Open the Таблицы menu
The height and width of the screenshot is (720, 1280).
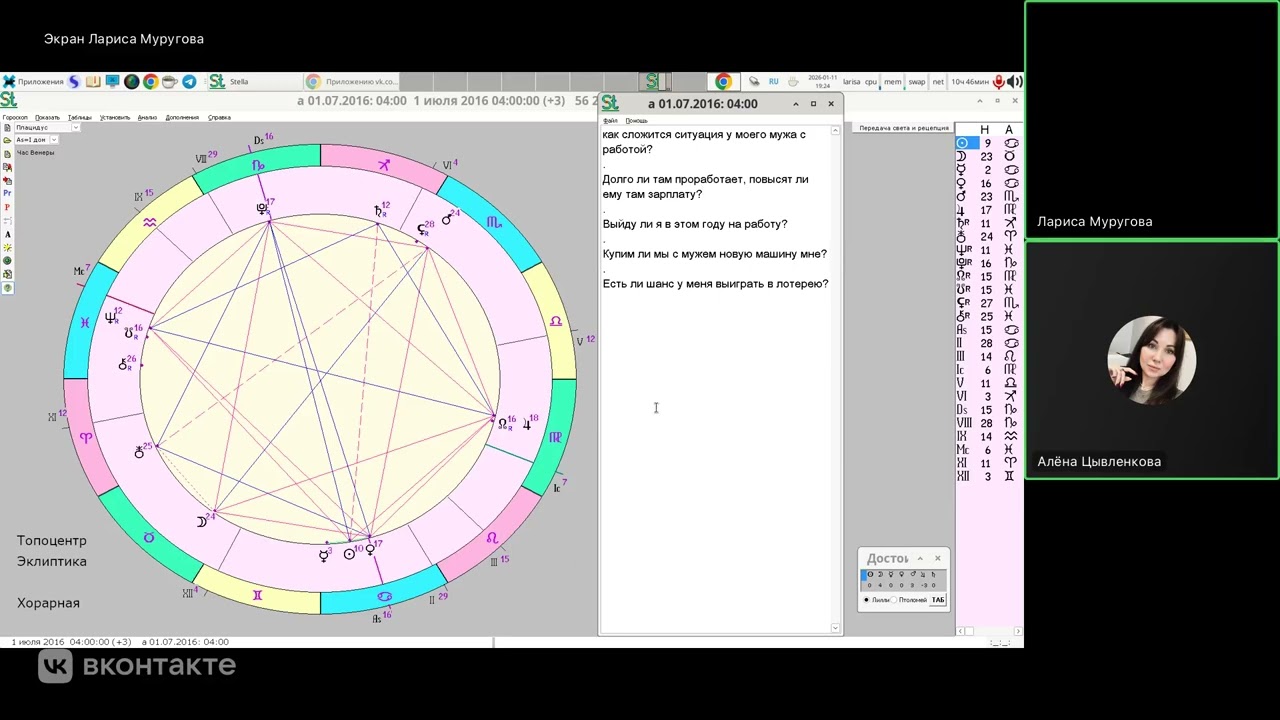point(80,118)
